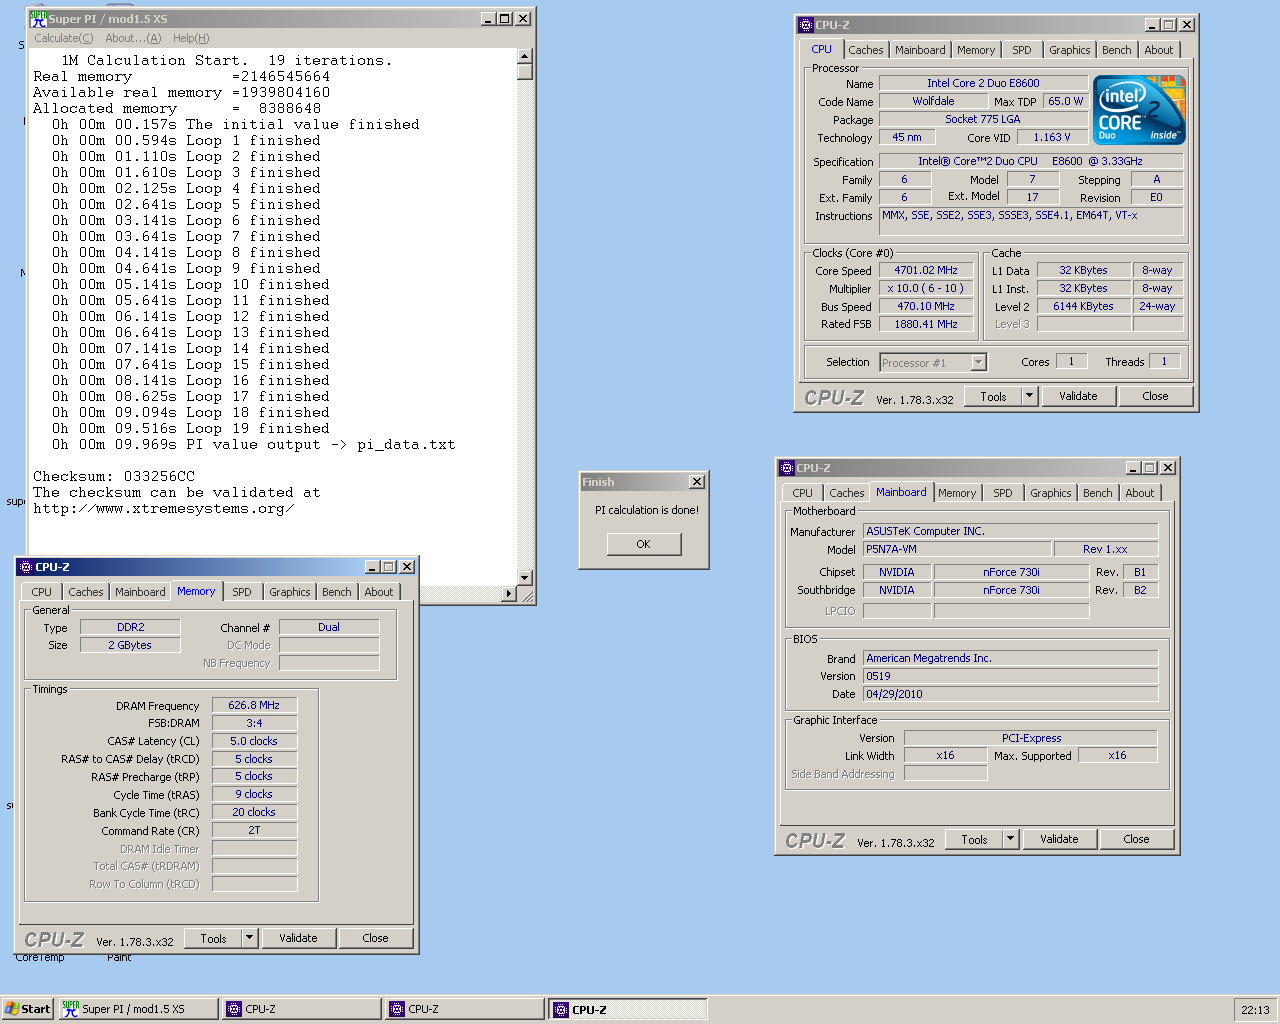The image size is (1280, 1024).
Task: Switch to the Memory tab in the Mainboard window
Action: [x=957, y=493]
